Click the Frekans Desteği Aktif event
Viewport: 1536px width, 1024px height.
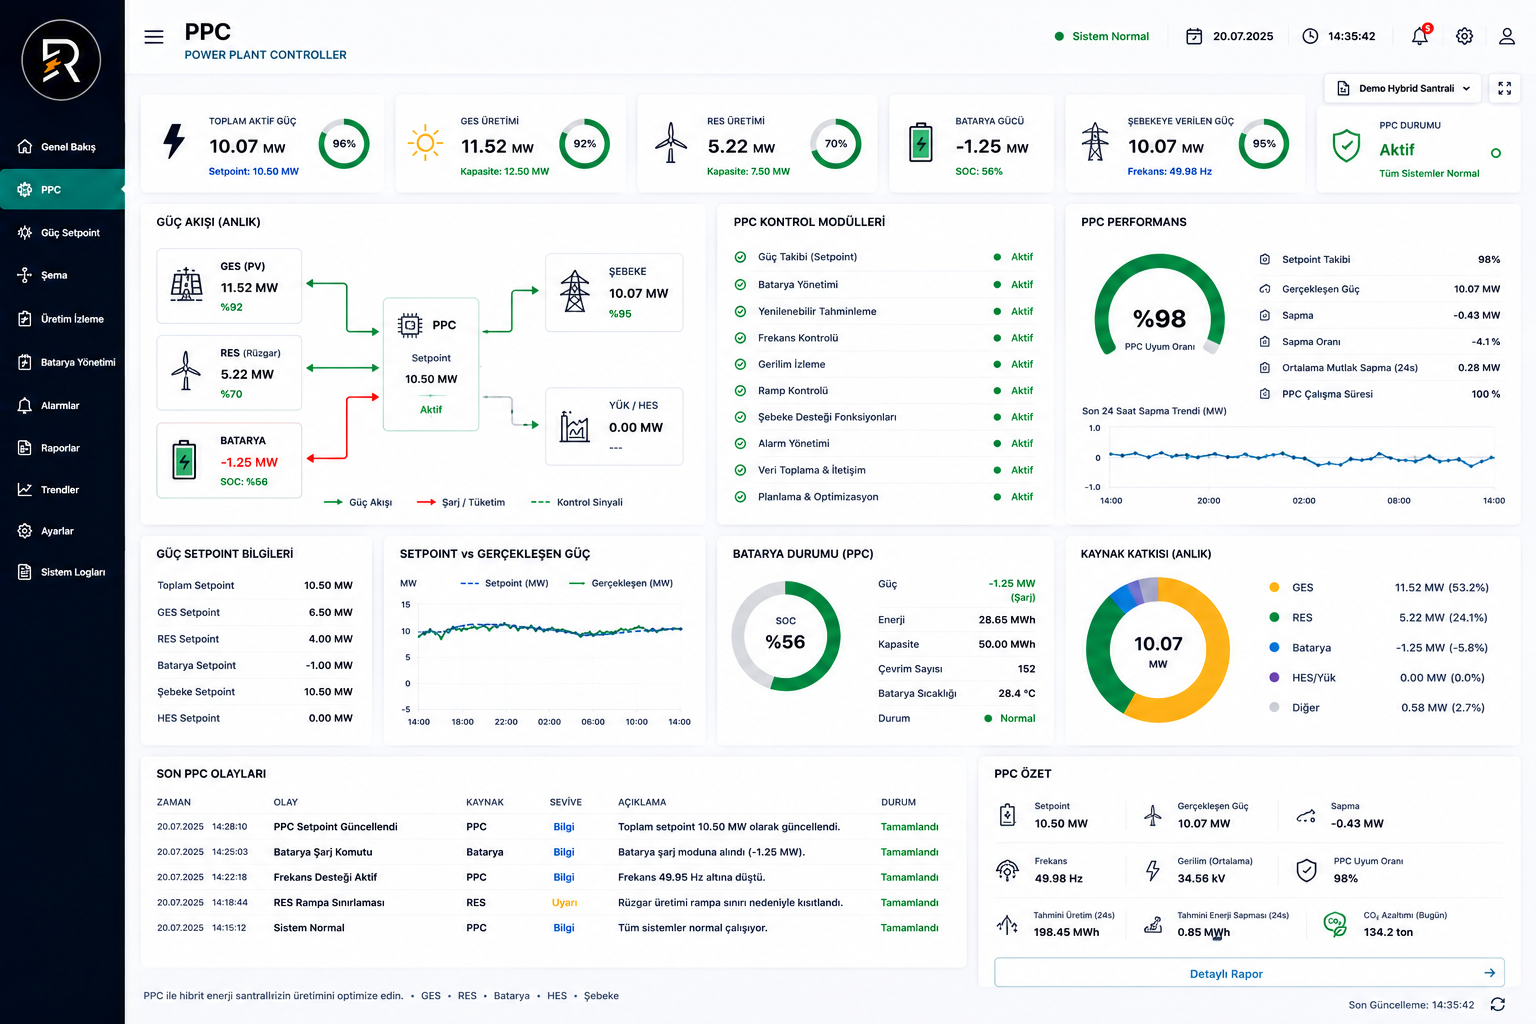(325, 877)
